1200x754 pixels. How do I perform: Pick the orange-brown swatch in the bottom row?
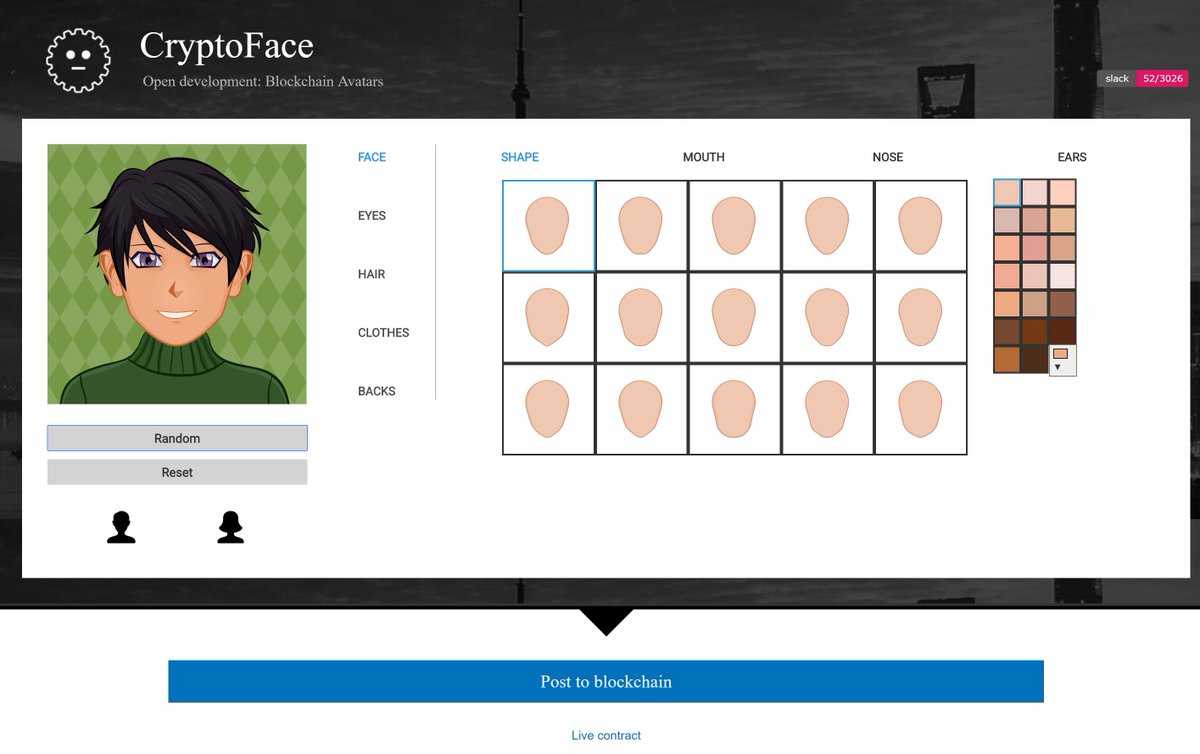(1007, 359)
